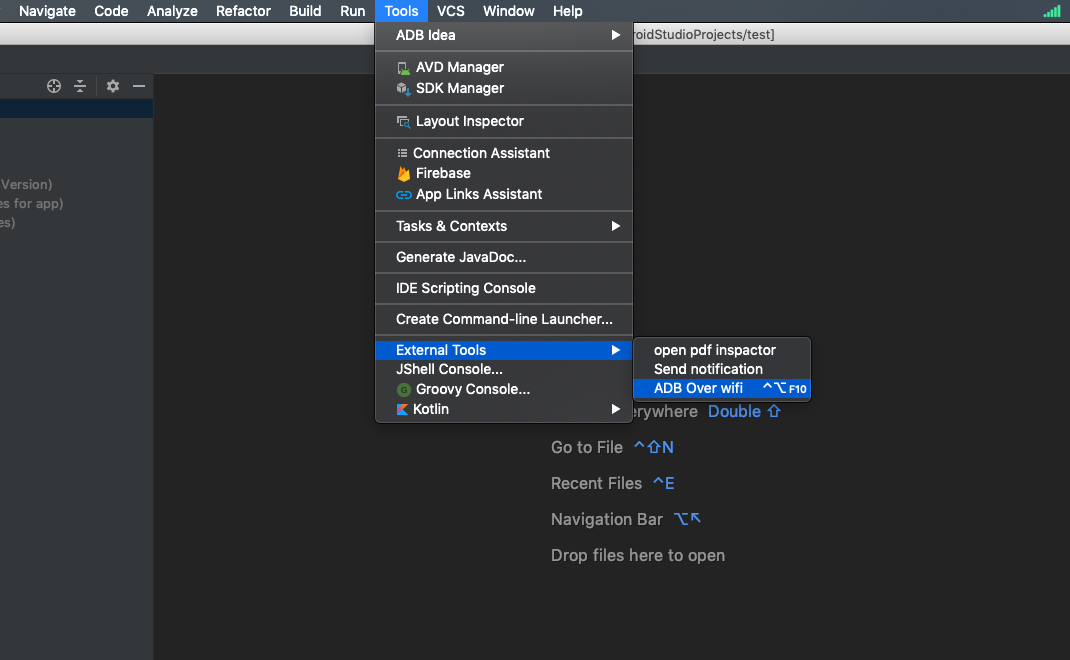Screen dimensions: 1070x660
Task: Select Connection Assistant menu item
Action: (504, 153)
